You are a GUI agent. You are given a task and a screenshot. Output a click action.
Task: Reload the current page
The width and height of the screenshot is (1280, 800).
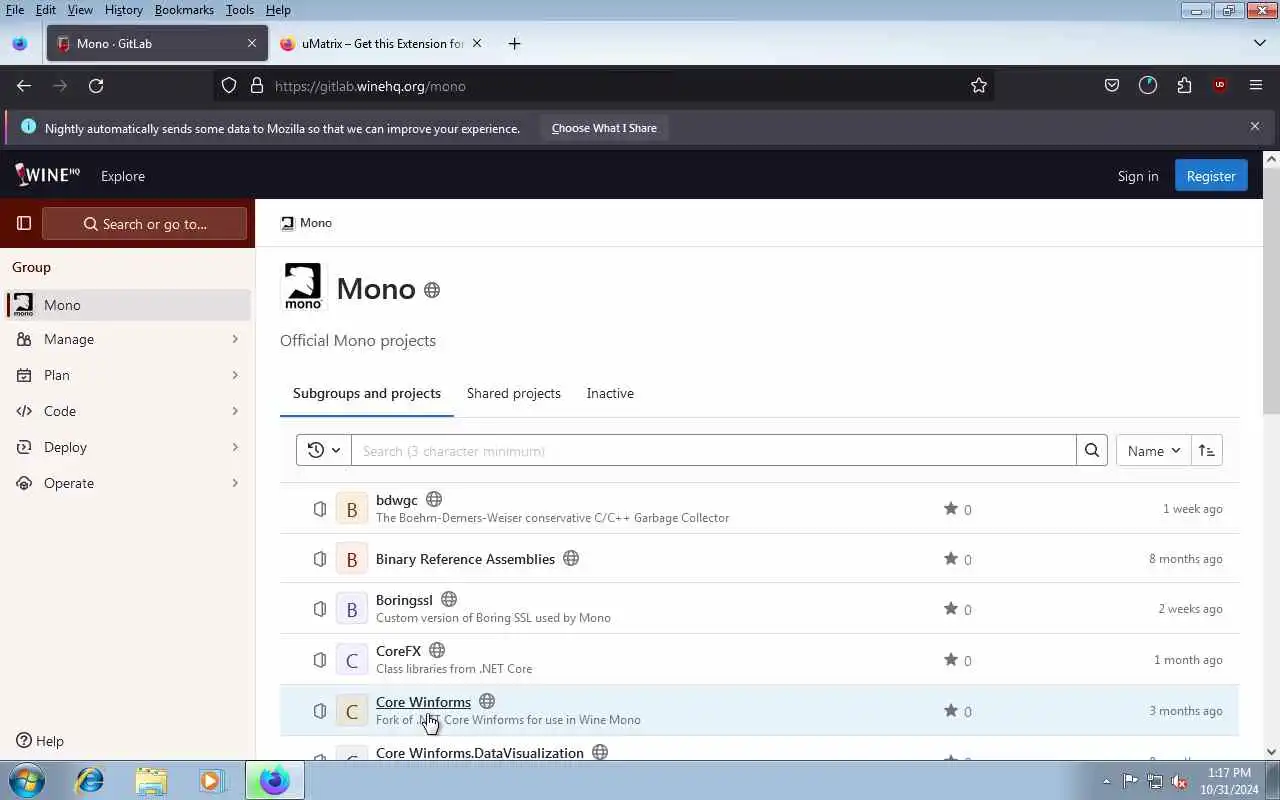(x=96, y=86)
